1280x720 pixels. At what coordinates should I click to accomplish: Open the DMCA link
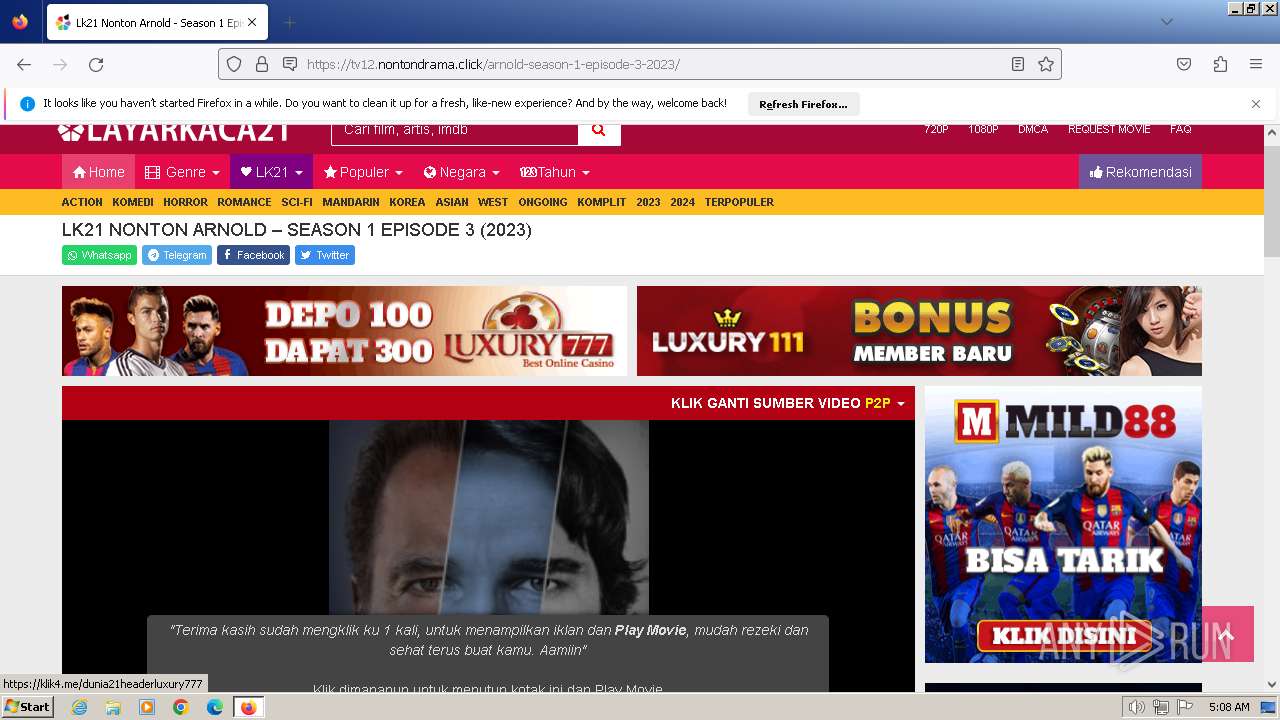click(x=1033, y=130)
